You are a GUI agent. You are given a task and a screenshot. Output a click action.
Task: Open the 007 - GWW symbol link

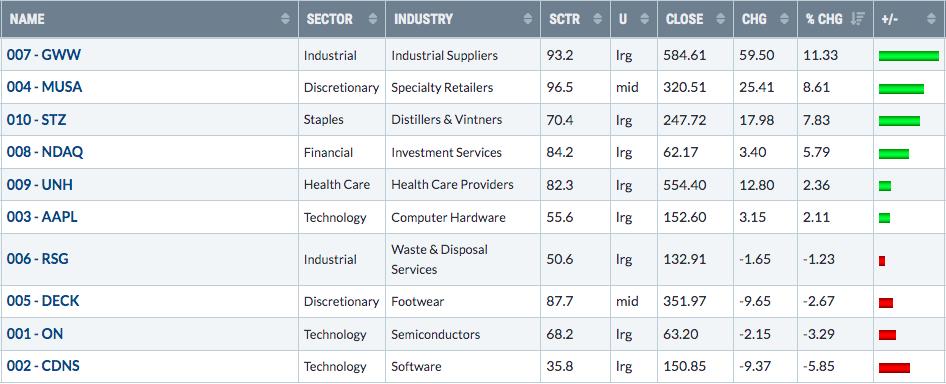coord(43,55)
